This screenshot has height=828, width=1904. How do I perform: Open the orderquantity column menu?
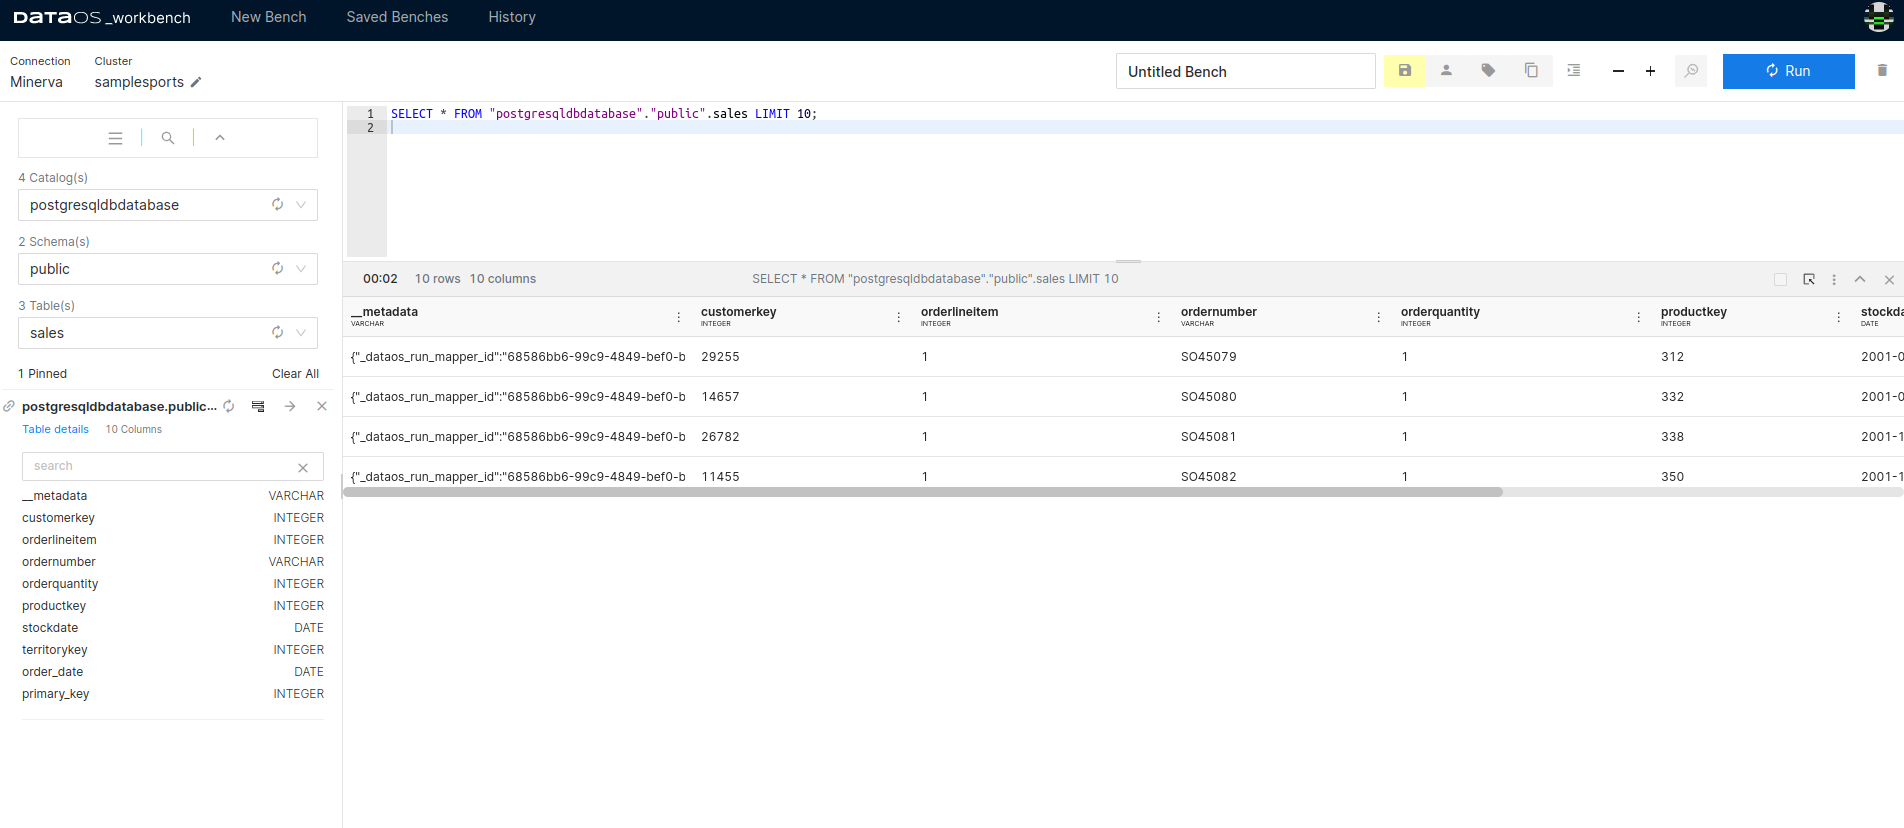point(1639,317)
